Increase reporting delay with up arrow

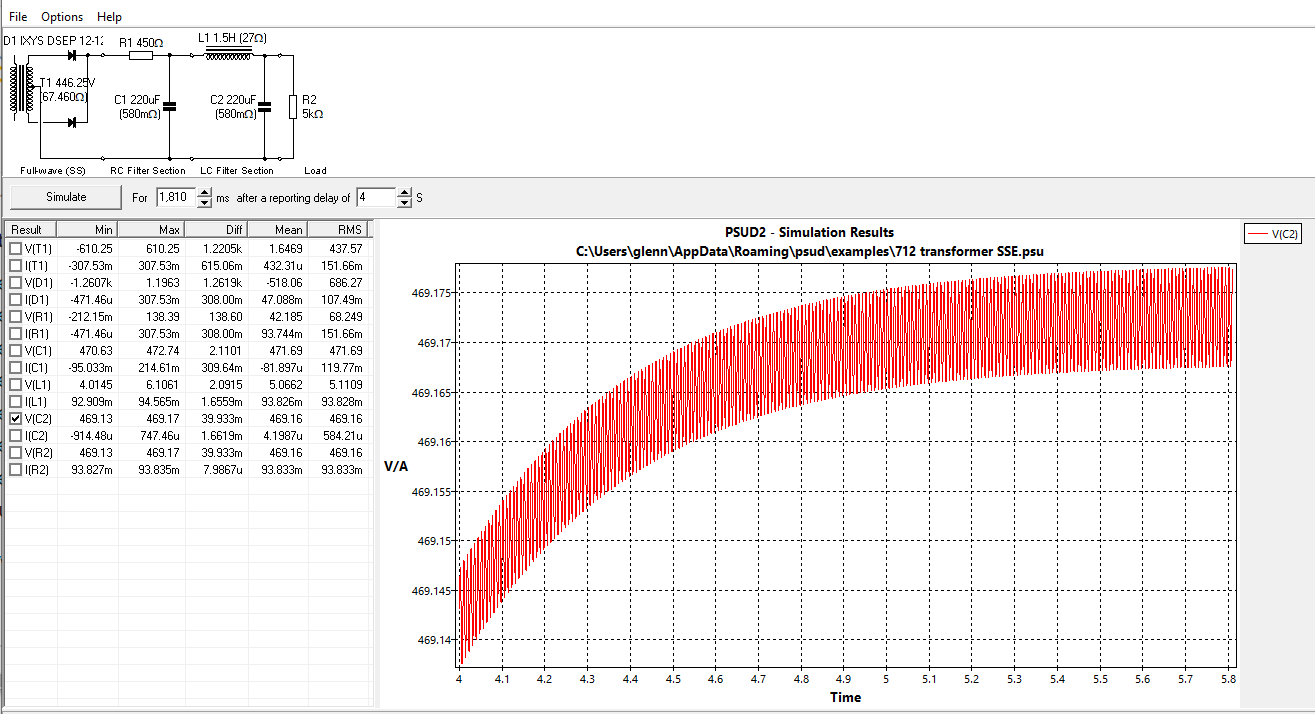404,192
